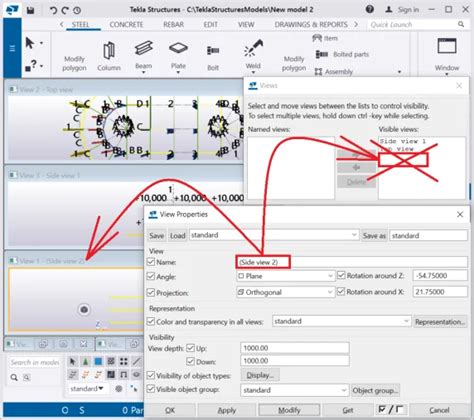Viewport: 474px width, 420px height.
Task: Toggle the four-dots points selection switch
Action: pos(124,361)
